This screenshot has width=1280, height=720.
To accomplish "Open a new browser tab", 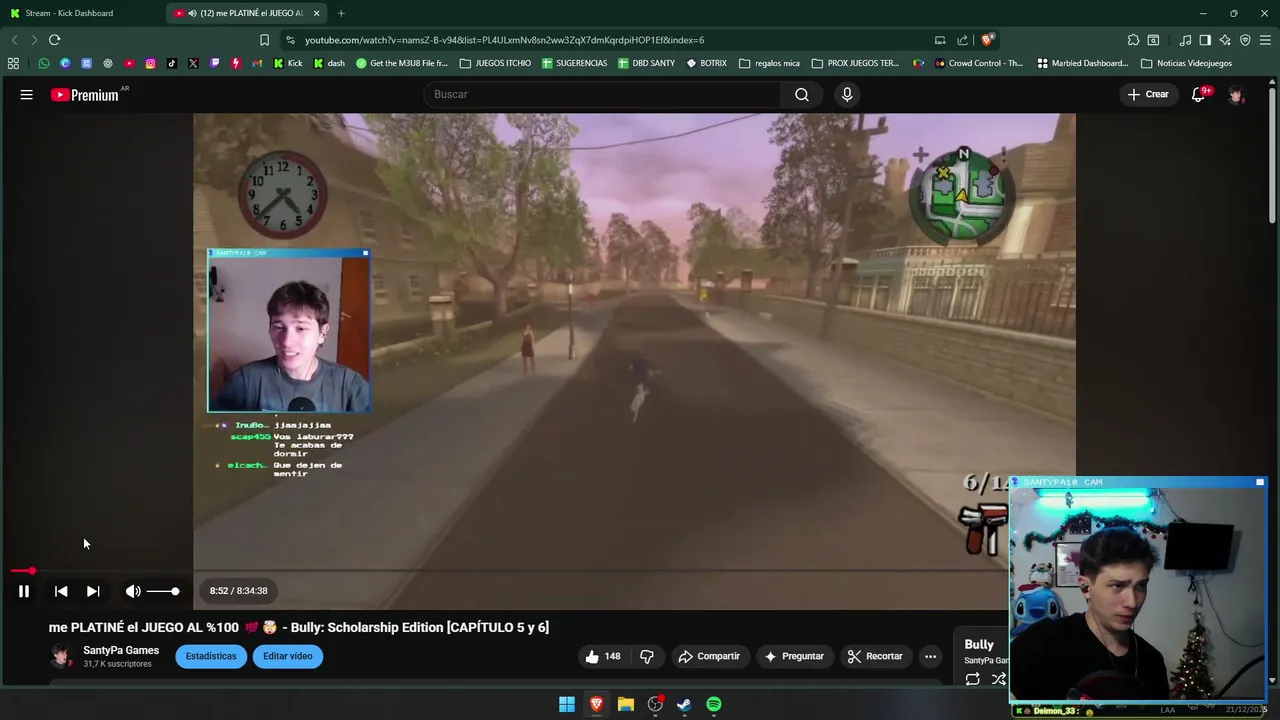I will tap(341, 13).
